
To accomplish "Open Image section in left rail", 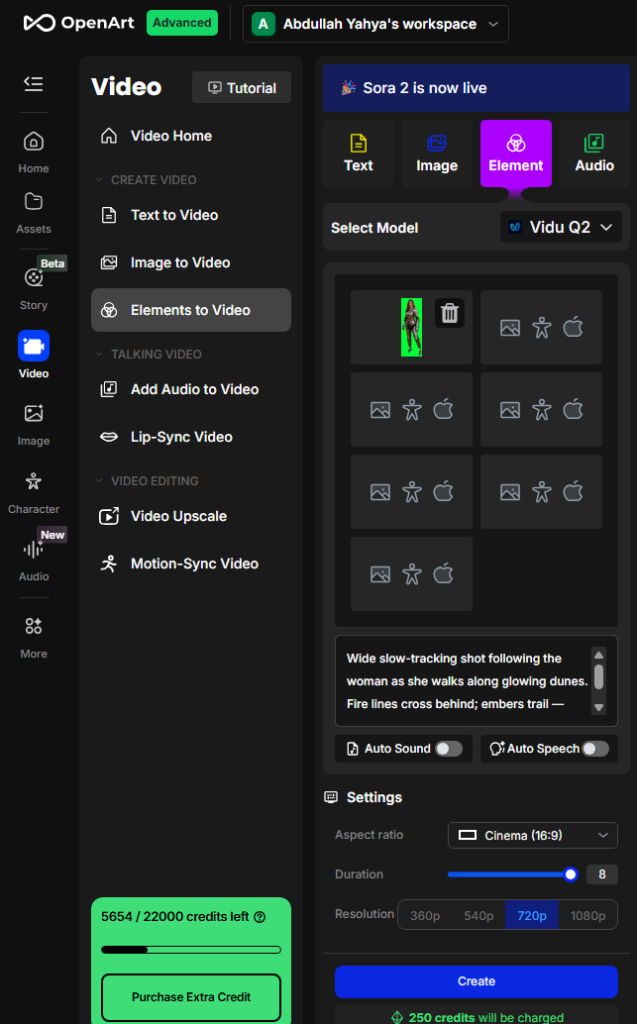I will pyautogui.click(x=33, y=424).
